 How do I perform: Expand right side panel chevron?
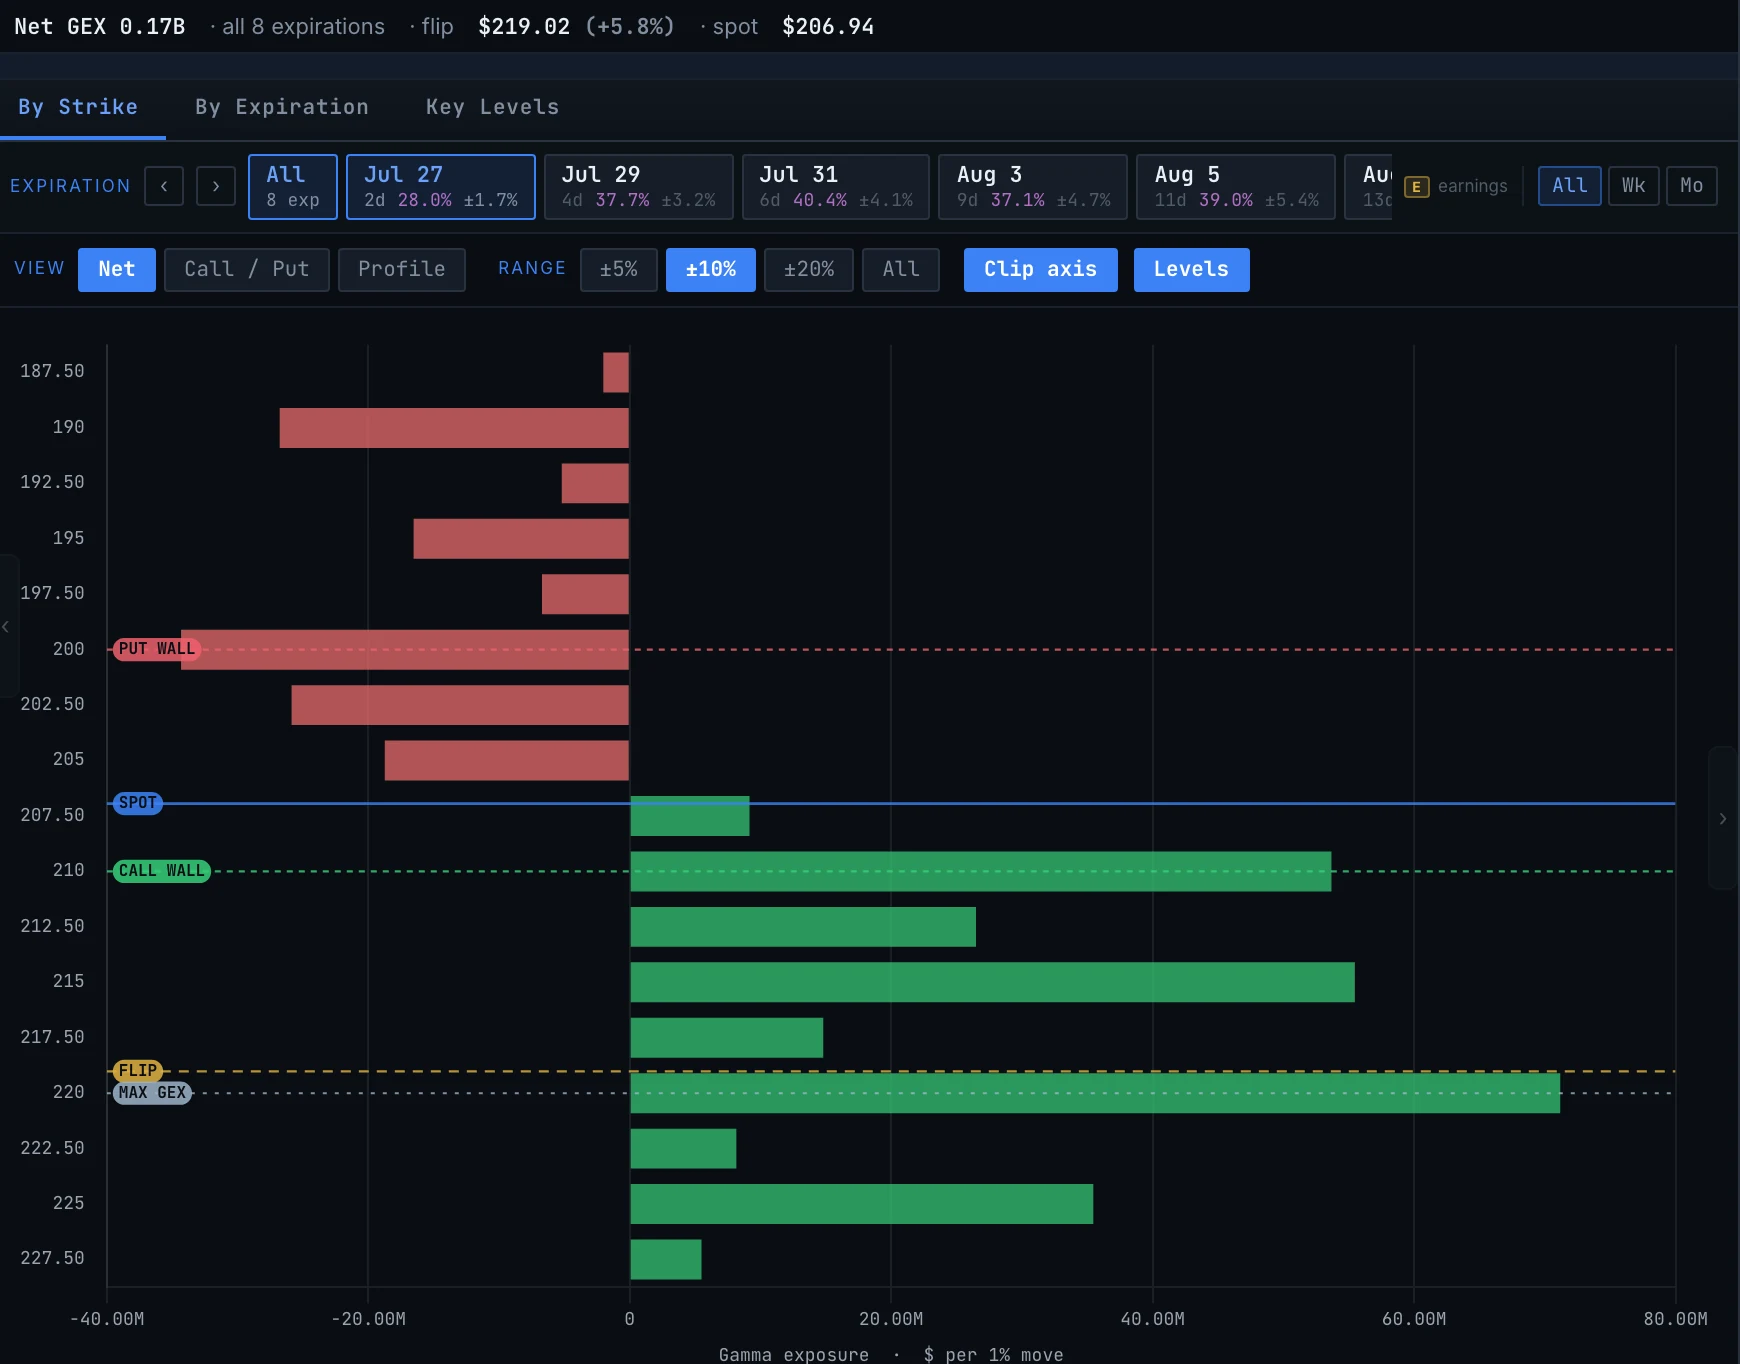1723,818
